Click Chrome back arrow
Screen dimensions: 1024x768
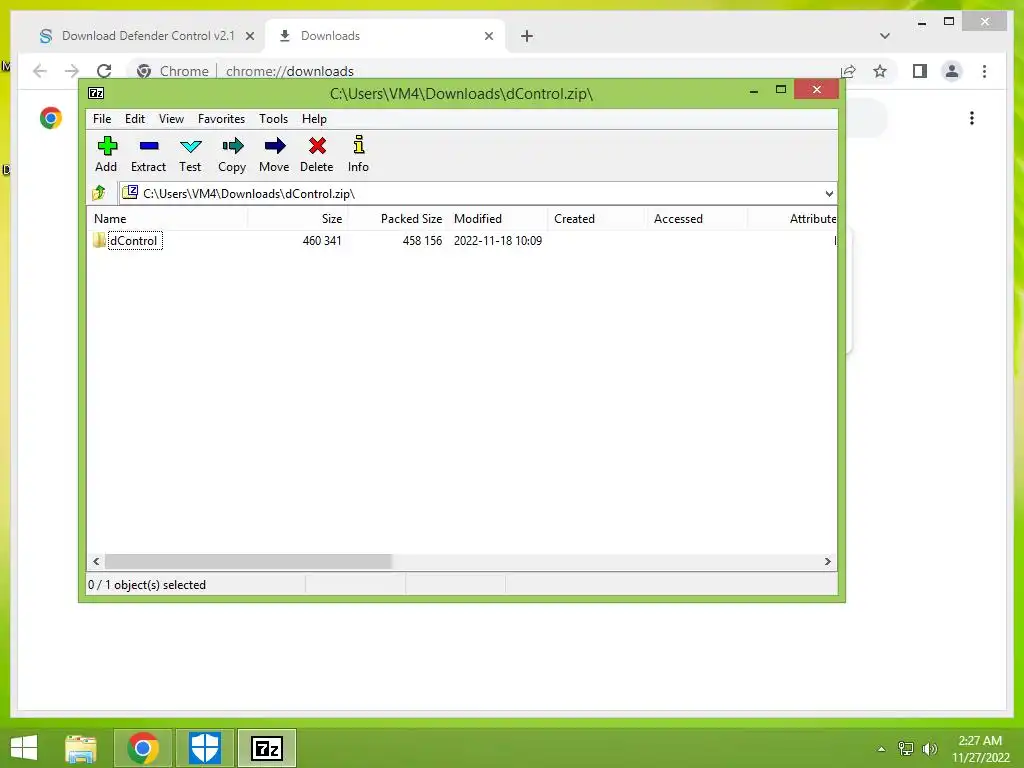pyautogui.click(x=40, y=71)
